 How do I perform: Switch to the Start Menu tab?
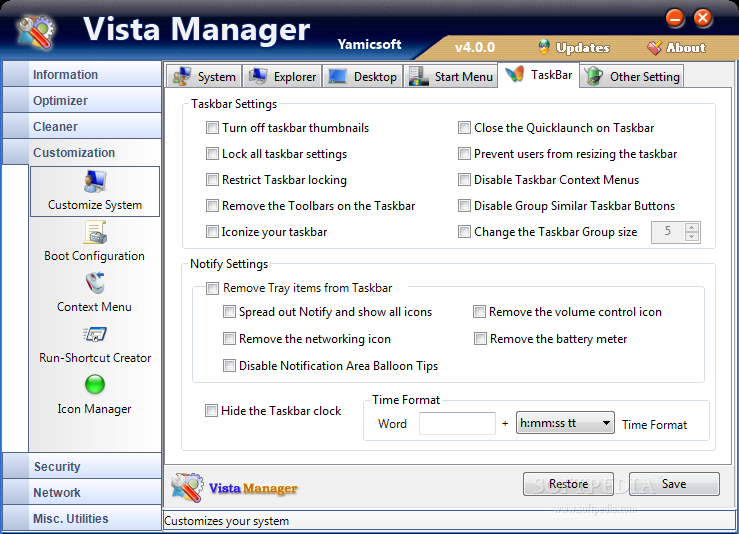click(x=451, y=76)
